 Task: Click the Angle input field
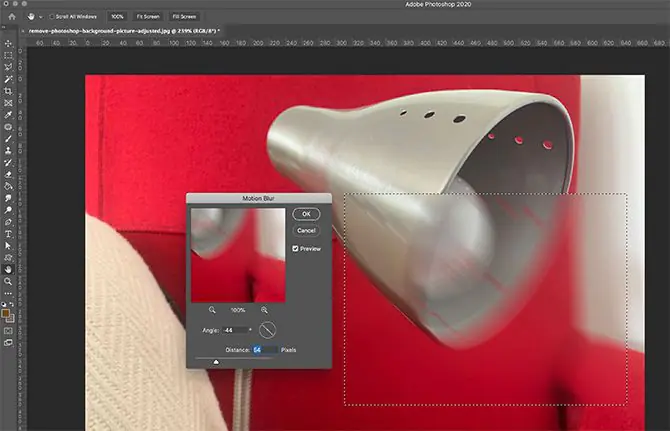coord(236,330)
